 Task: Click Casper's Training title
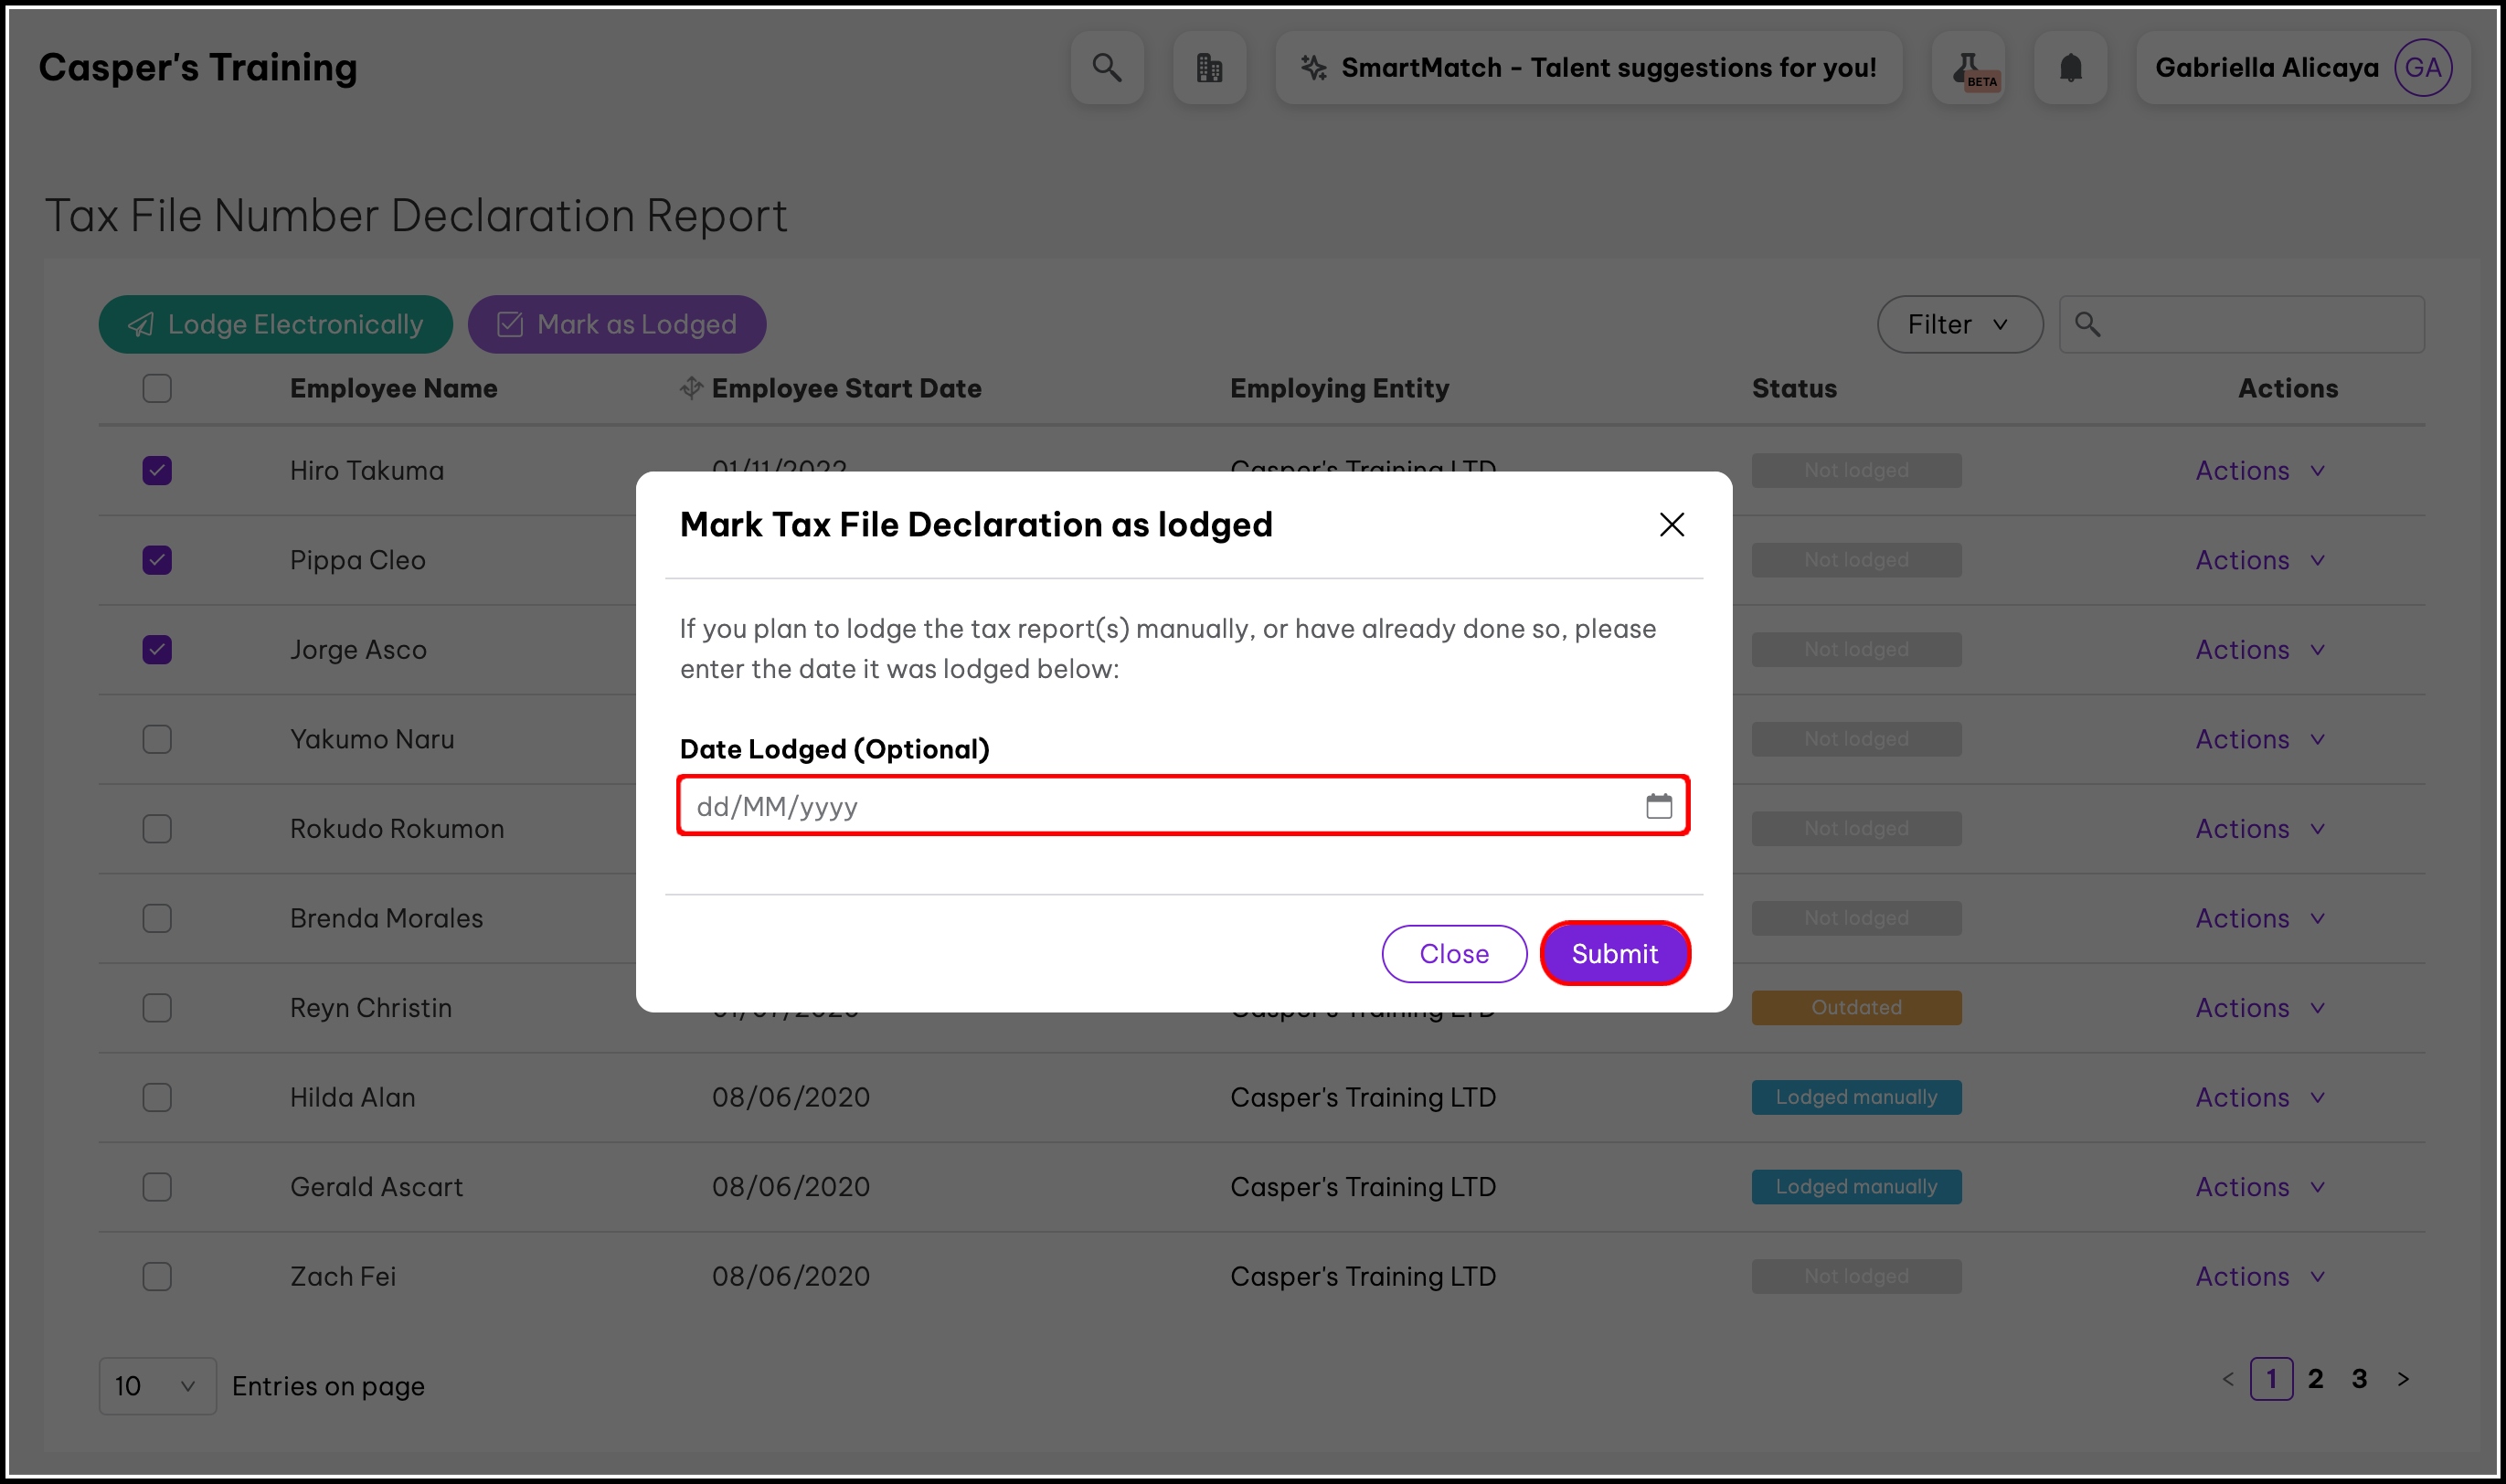click(x=198, y=67)
